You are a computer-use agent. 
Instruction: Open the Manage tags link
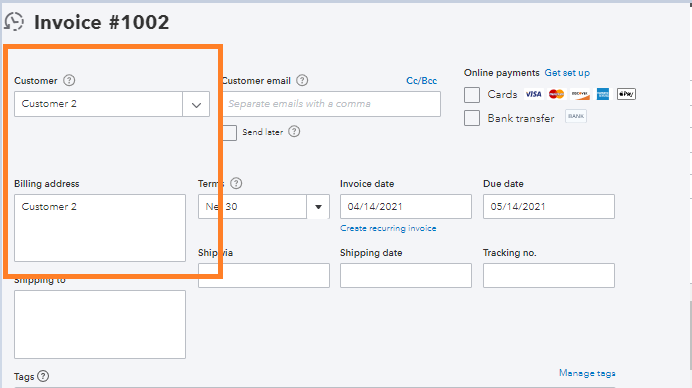pos(587,373)
